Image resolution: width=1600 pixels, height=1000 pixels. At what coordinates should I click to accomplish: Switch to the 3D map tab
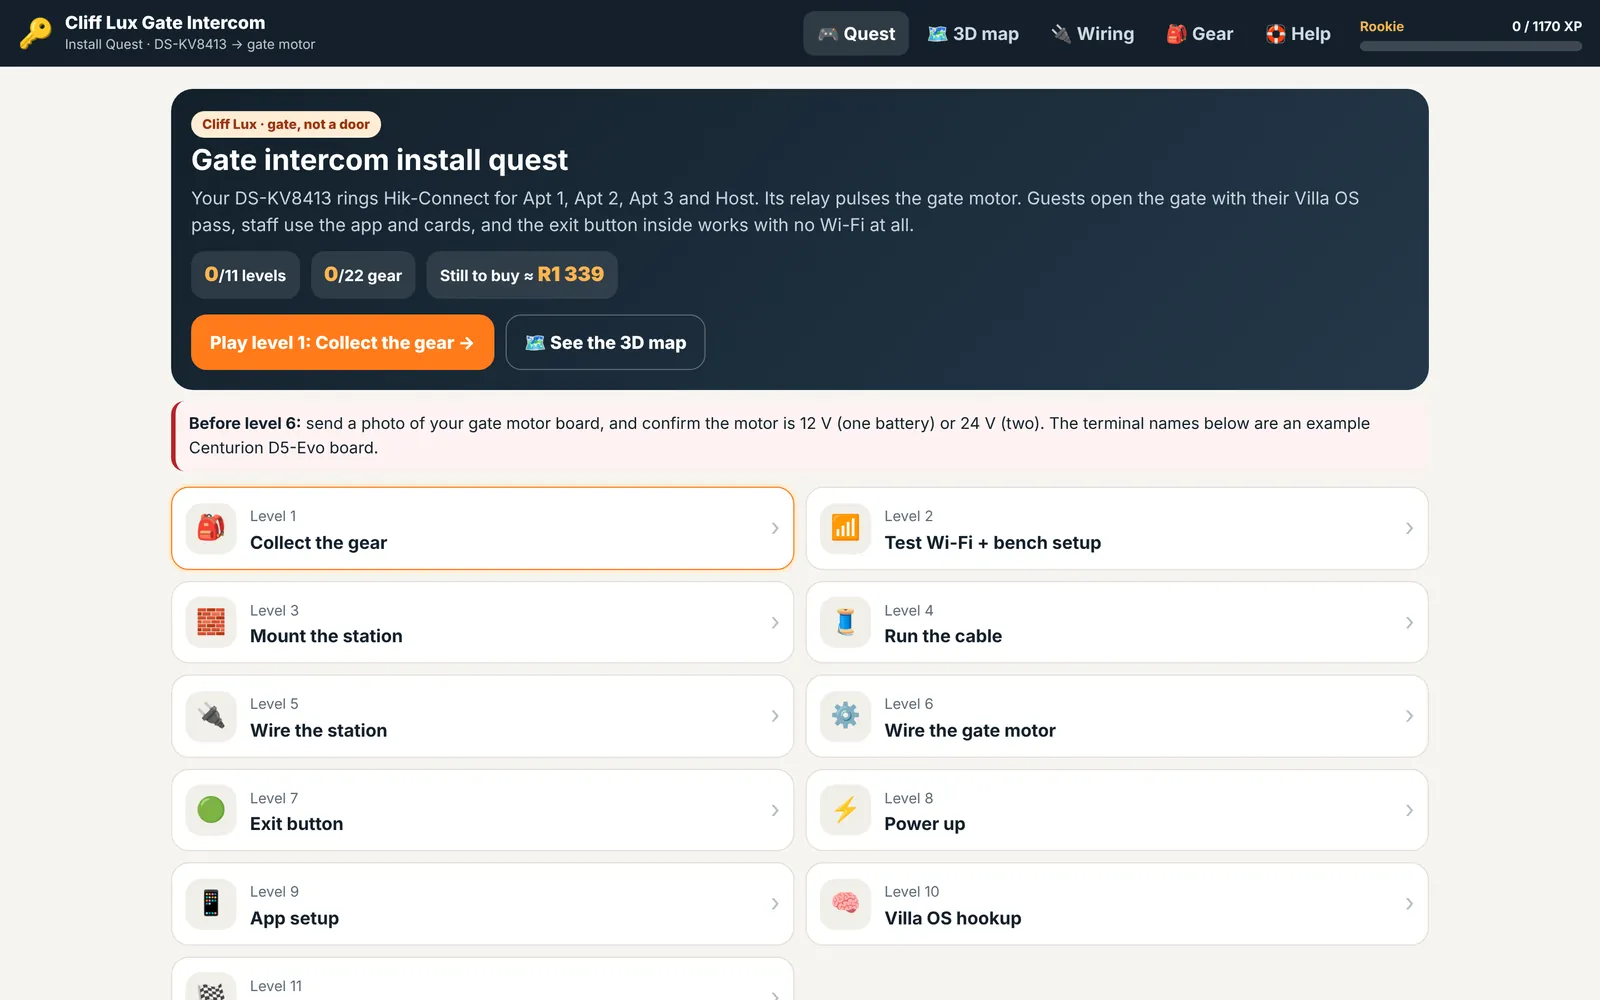(x=973, y=34)
